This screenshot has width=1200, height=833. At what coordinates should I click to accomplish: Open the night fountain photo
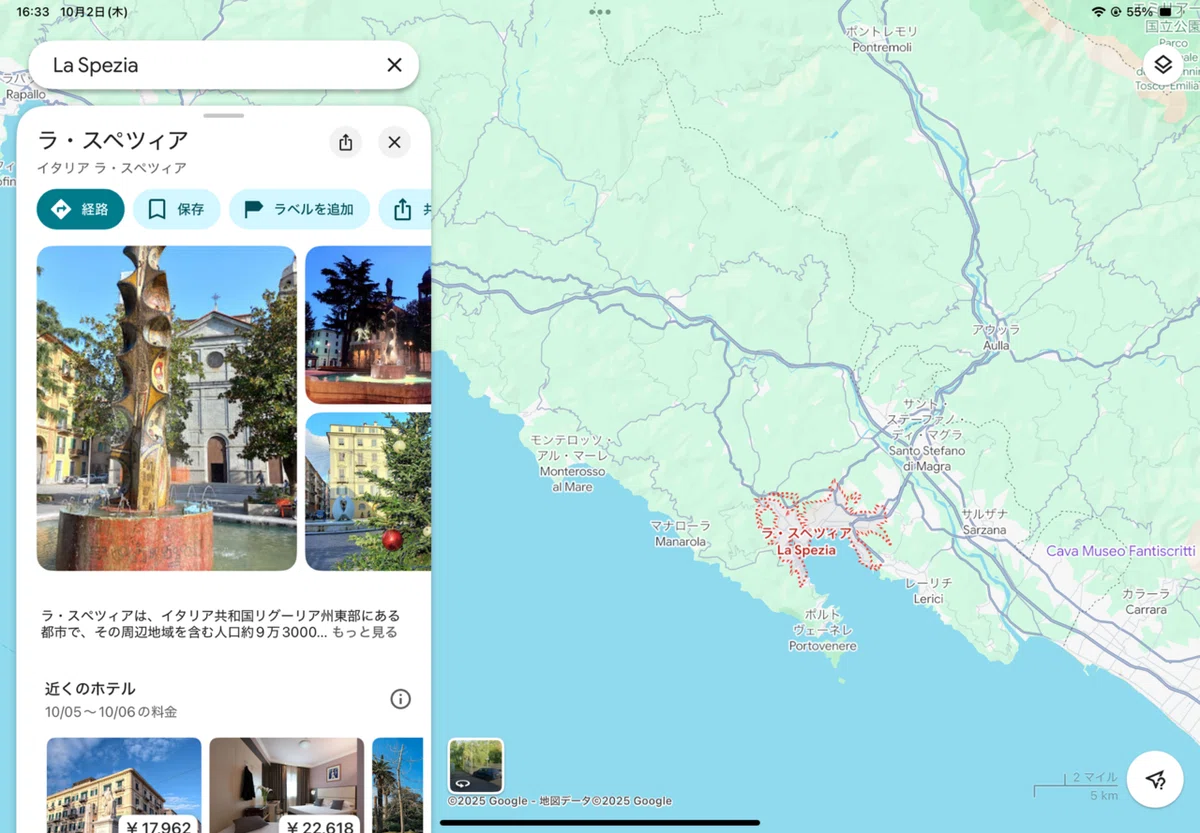tap(368, 325)
